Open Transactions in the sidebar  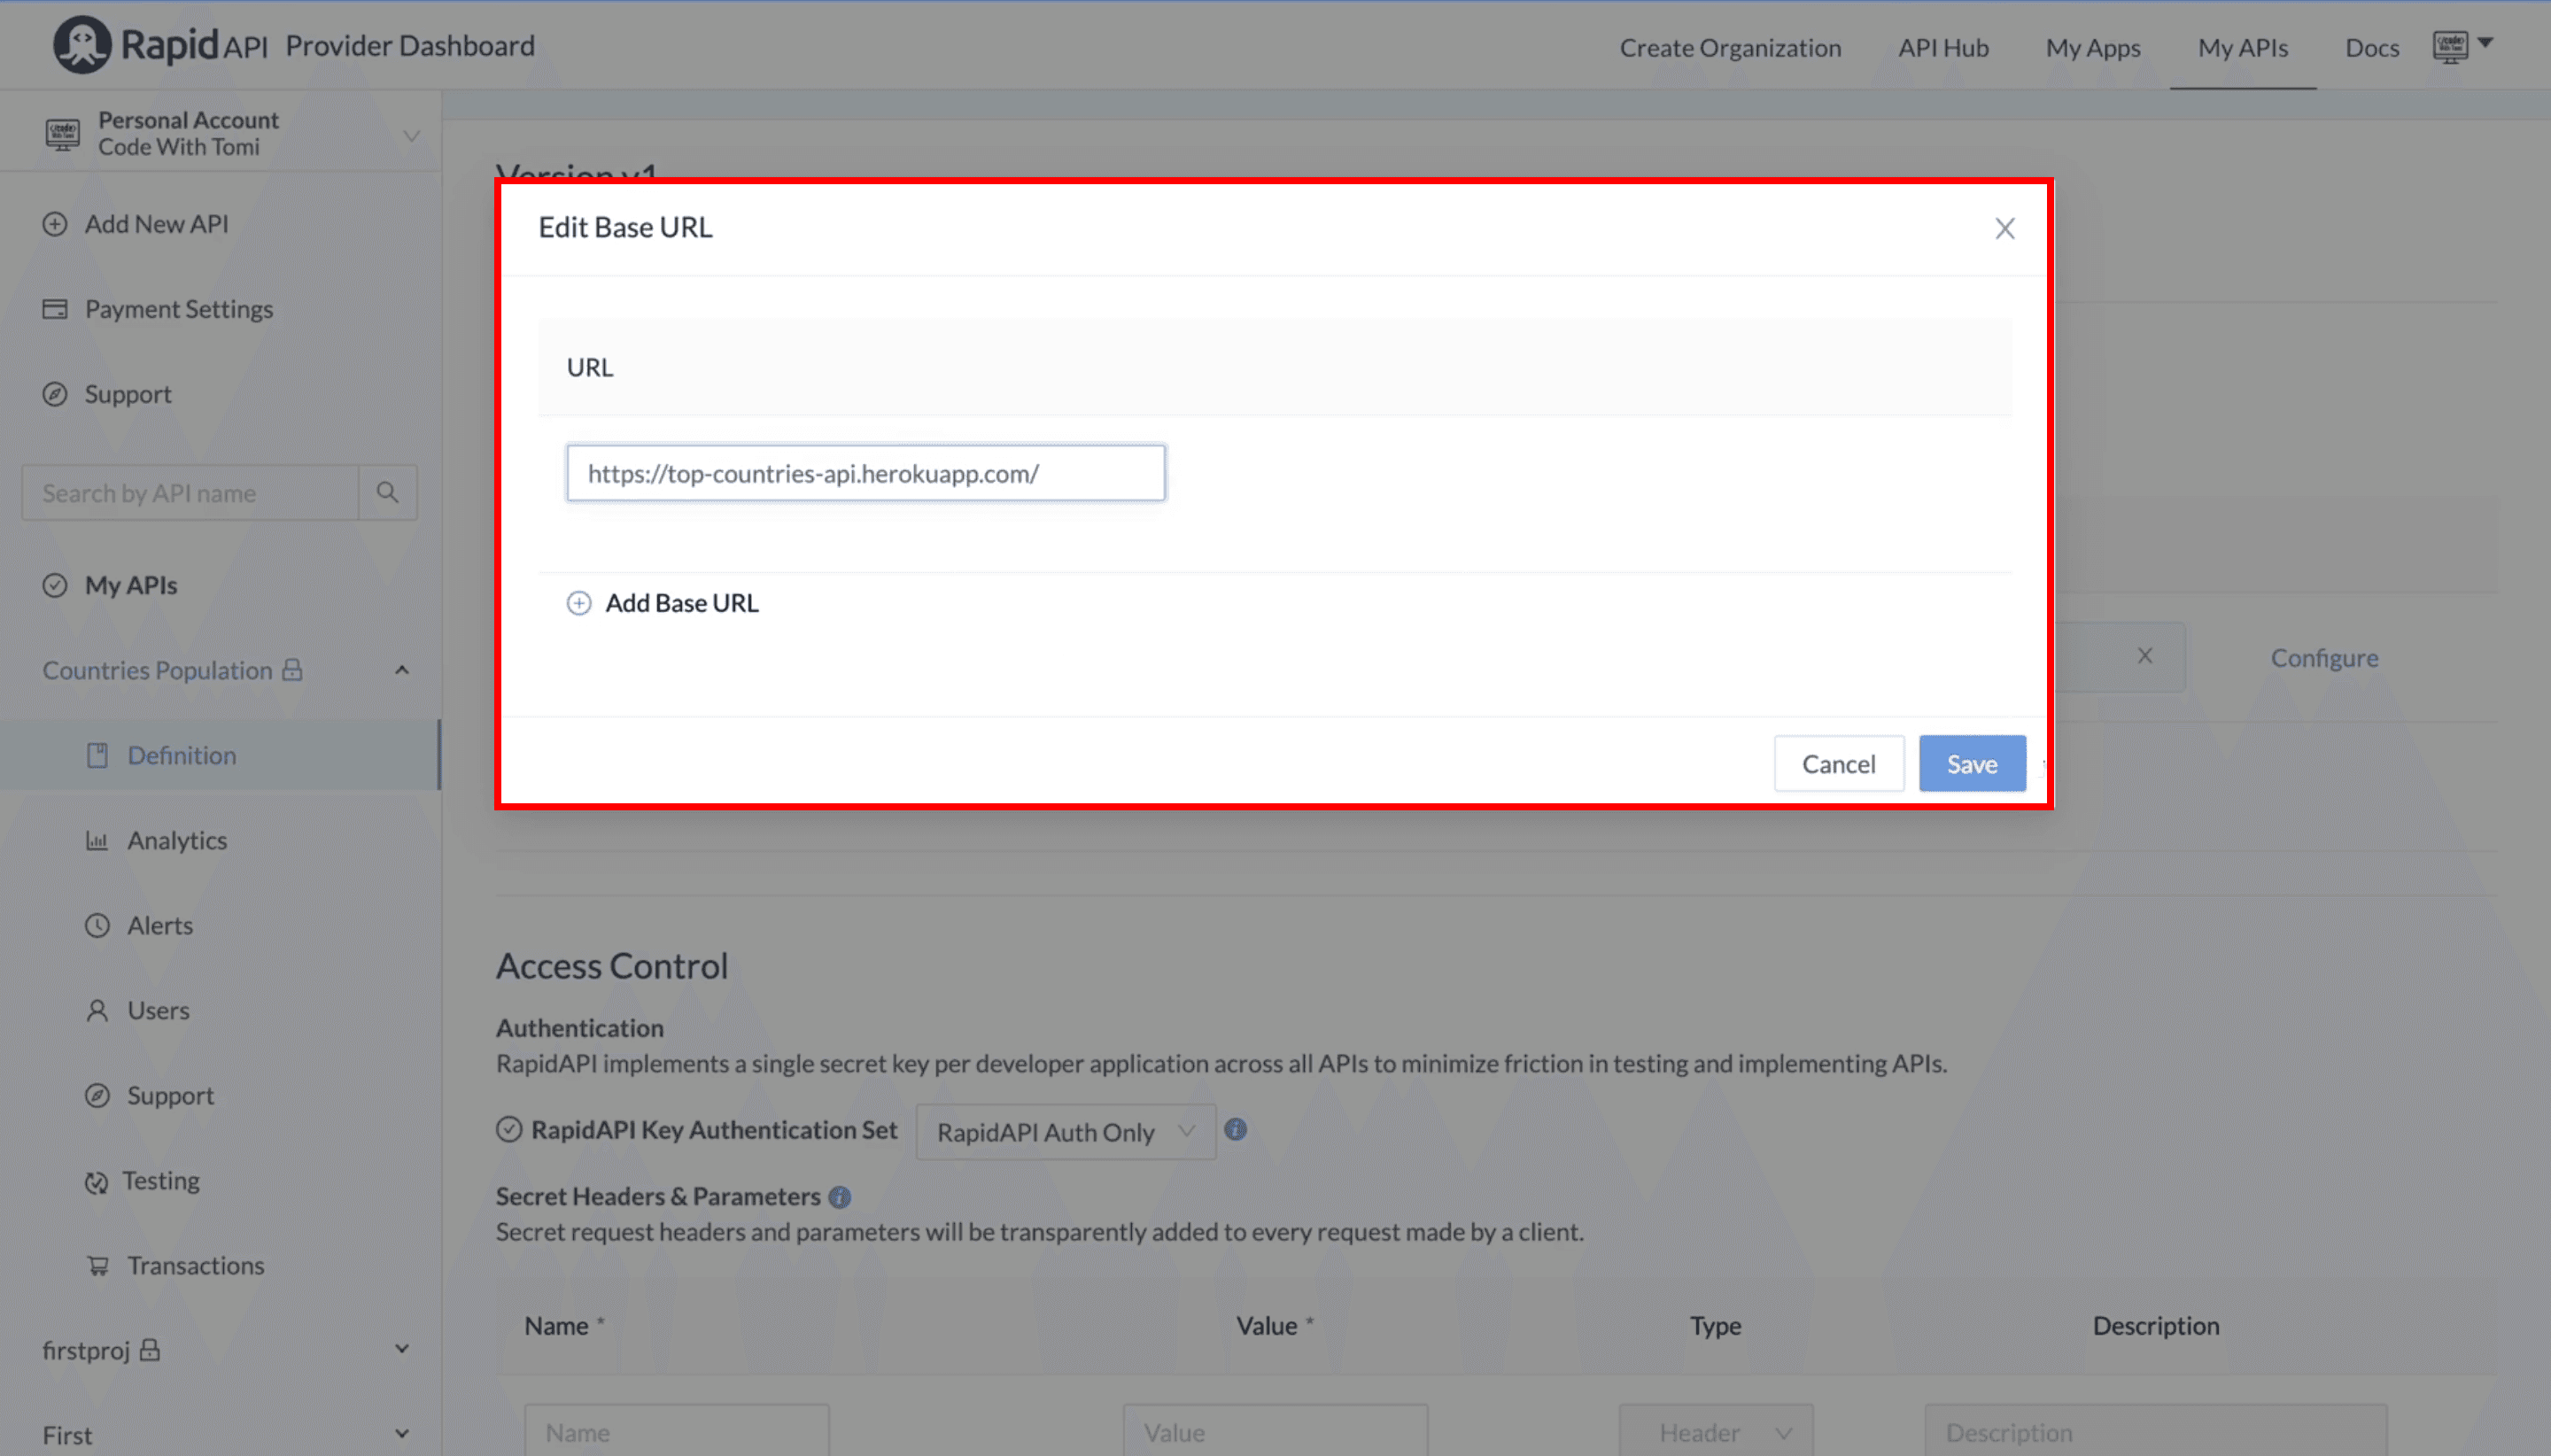tap(196, 1265)
